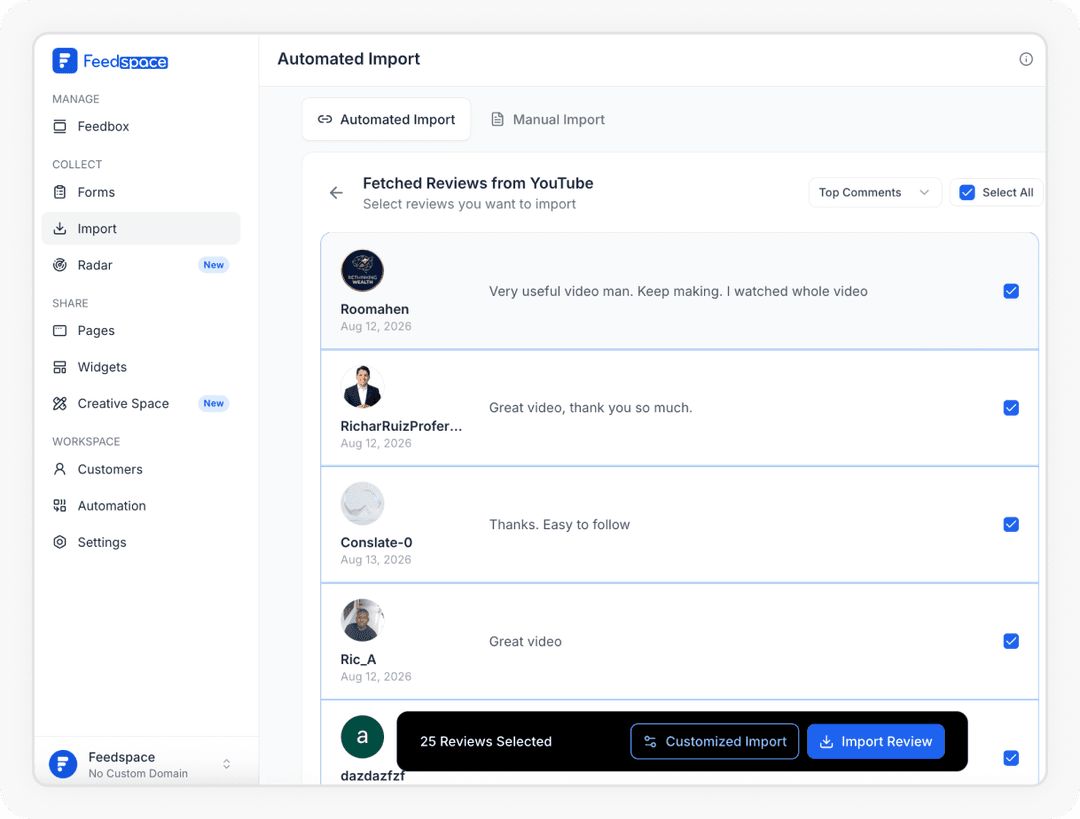Click the sliders icon in Customized Import

tap(650, 741)
